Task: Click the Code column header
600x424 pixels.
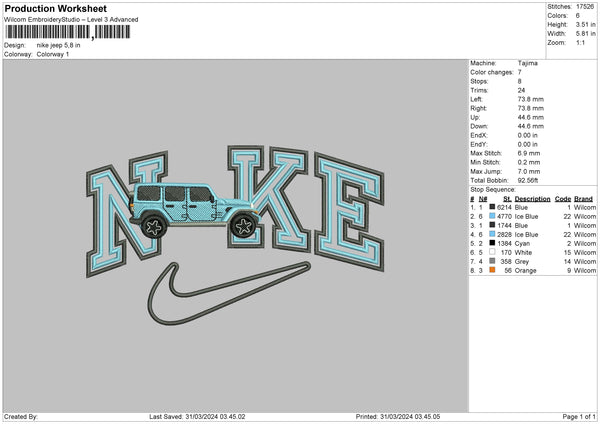Action: tap(562, 199)
